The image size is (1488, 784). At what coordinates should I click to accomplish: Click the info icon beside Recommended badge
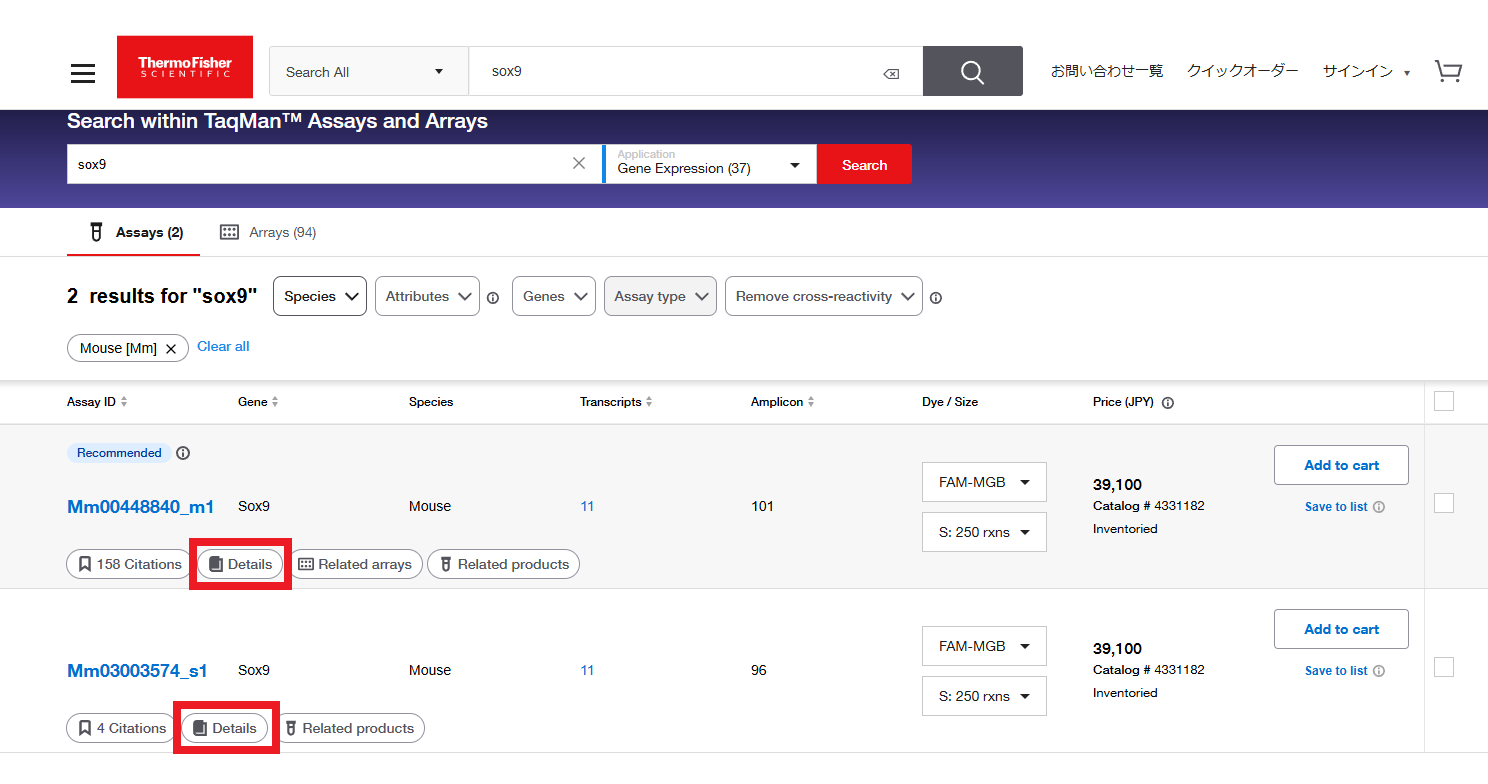tap(183, 453)
